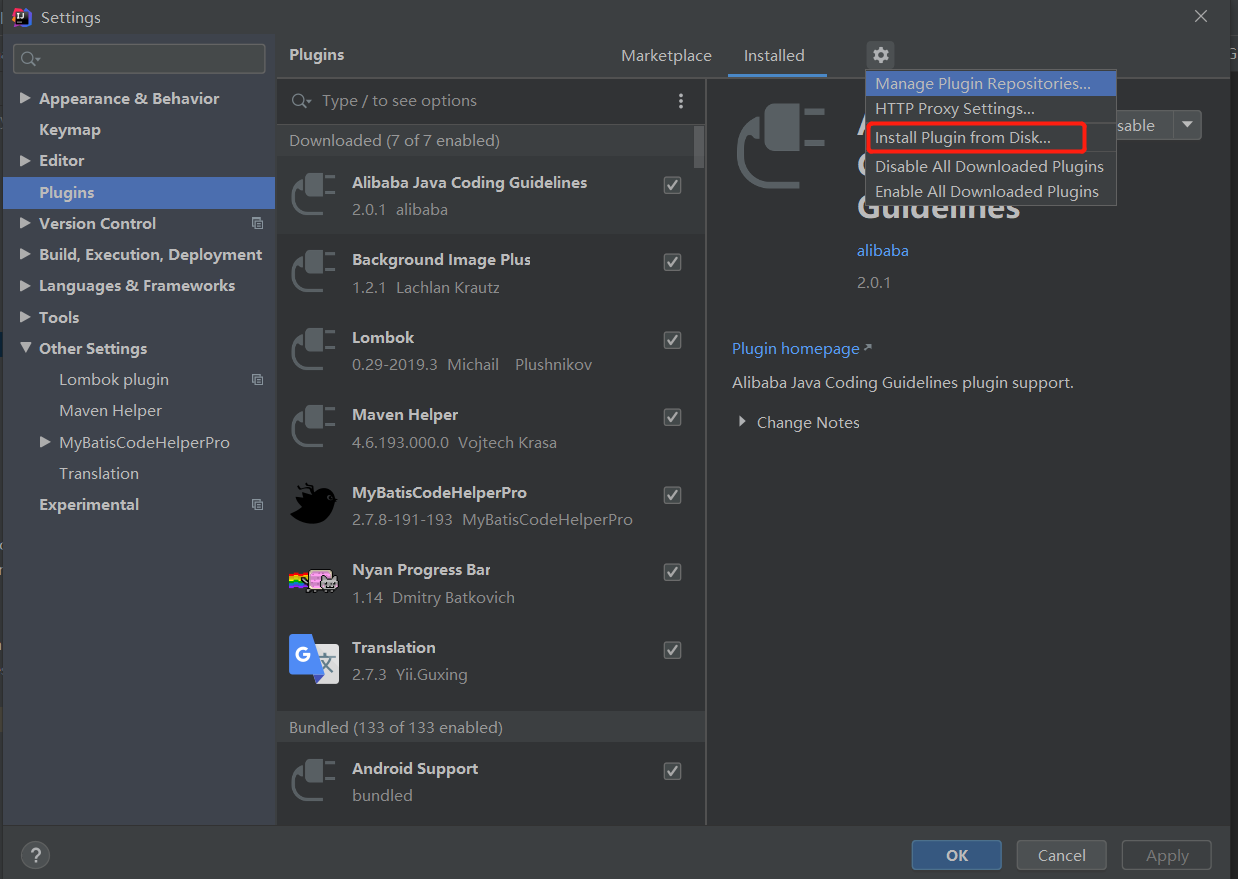1238x879 pixels.
Task: Click the Help question mark icon
Action: pyautogui.click(x=35, y=855)
